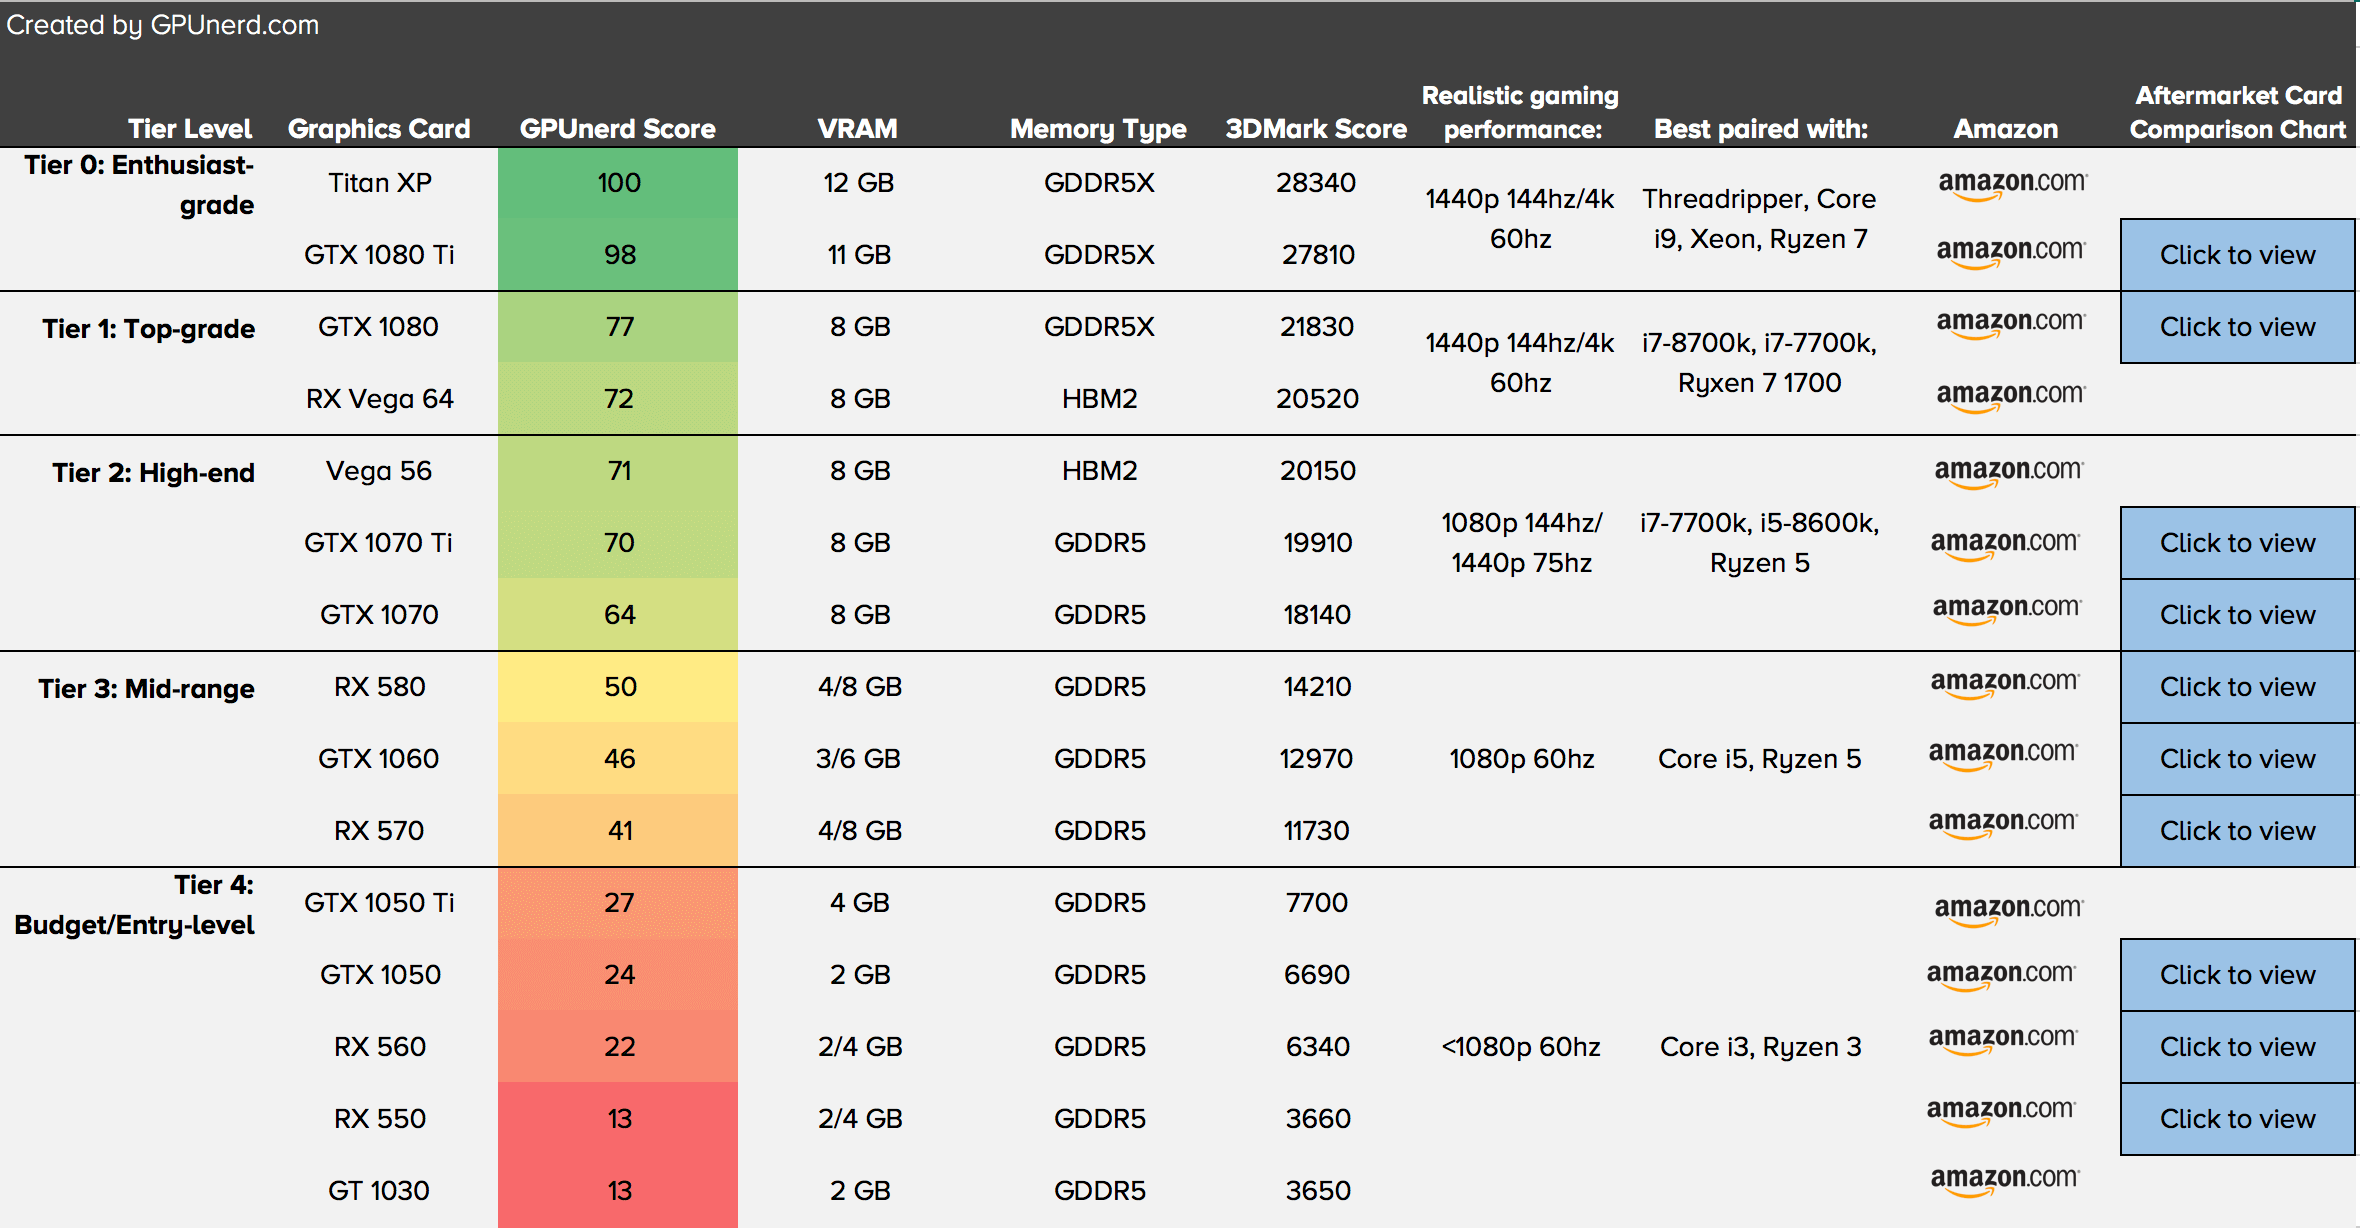Screen dimensions: 2360x1228
Task: Click the GPUnerd Score column header
Action: (x=617, y=129)
